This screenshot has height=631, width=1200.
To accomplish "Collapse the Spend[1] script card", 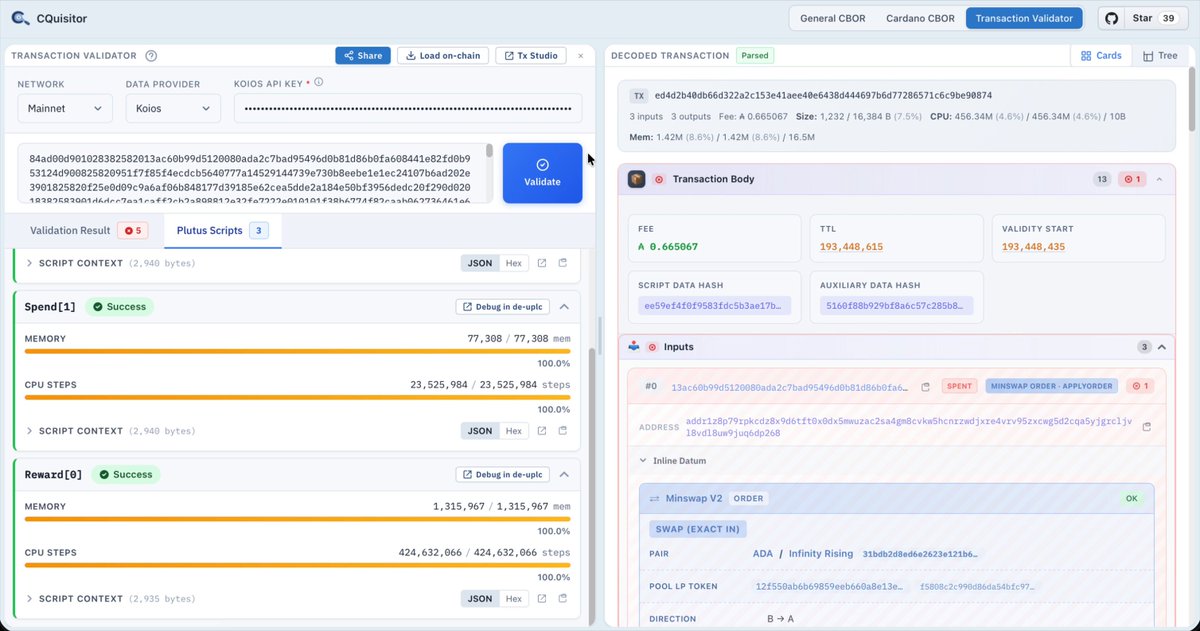I will tap(564, 307).
